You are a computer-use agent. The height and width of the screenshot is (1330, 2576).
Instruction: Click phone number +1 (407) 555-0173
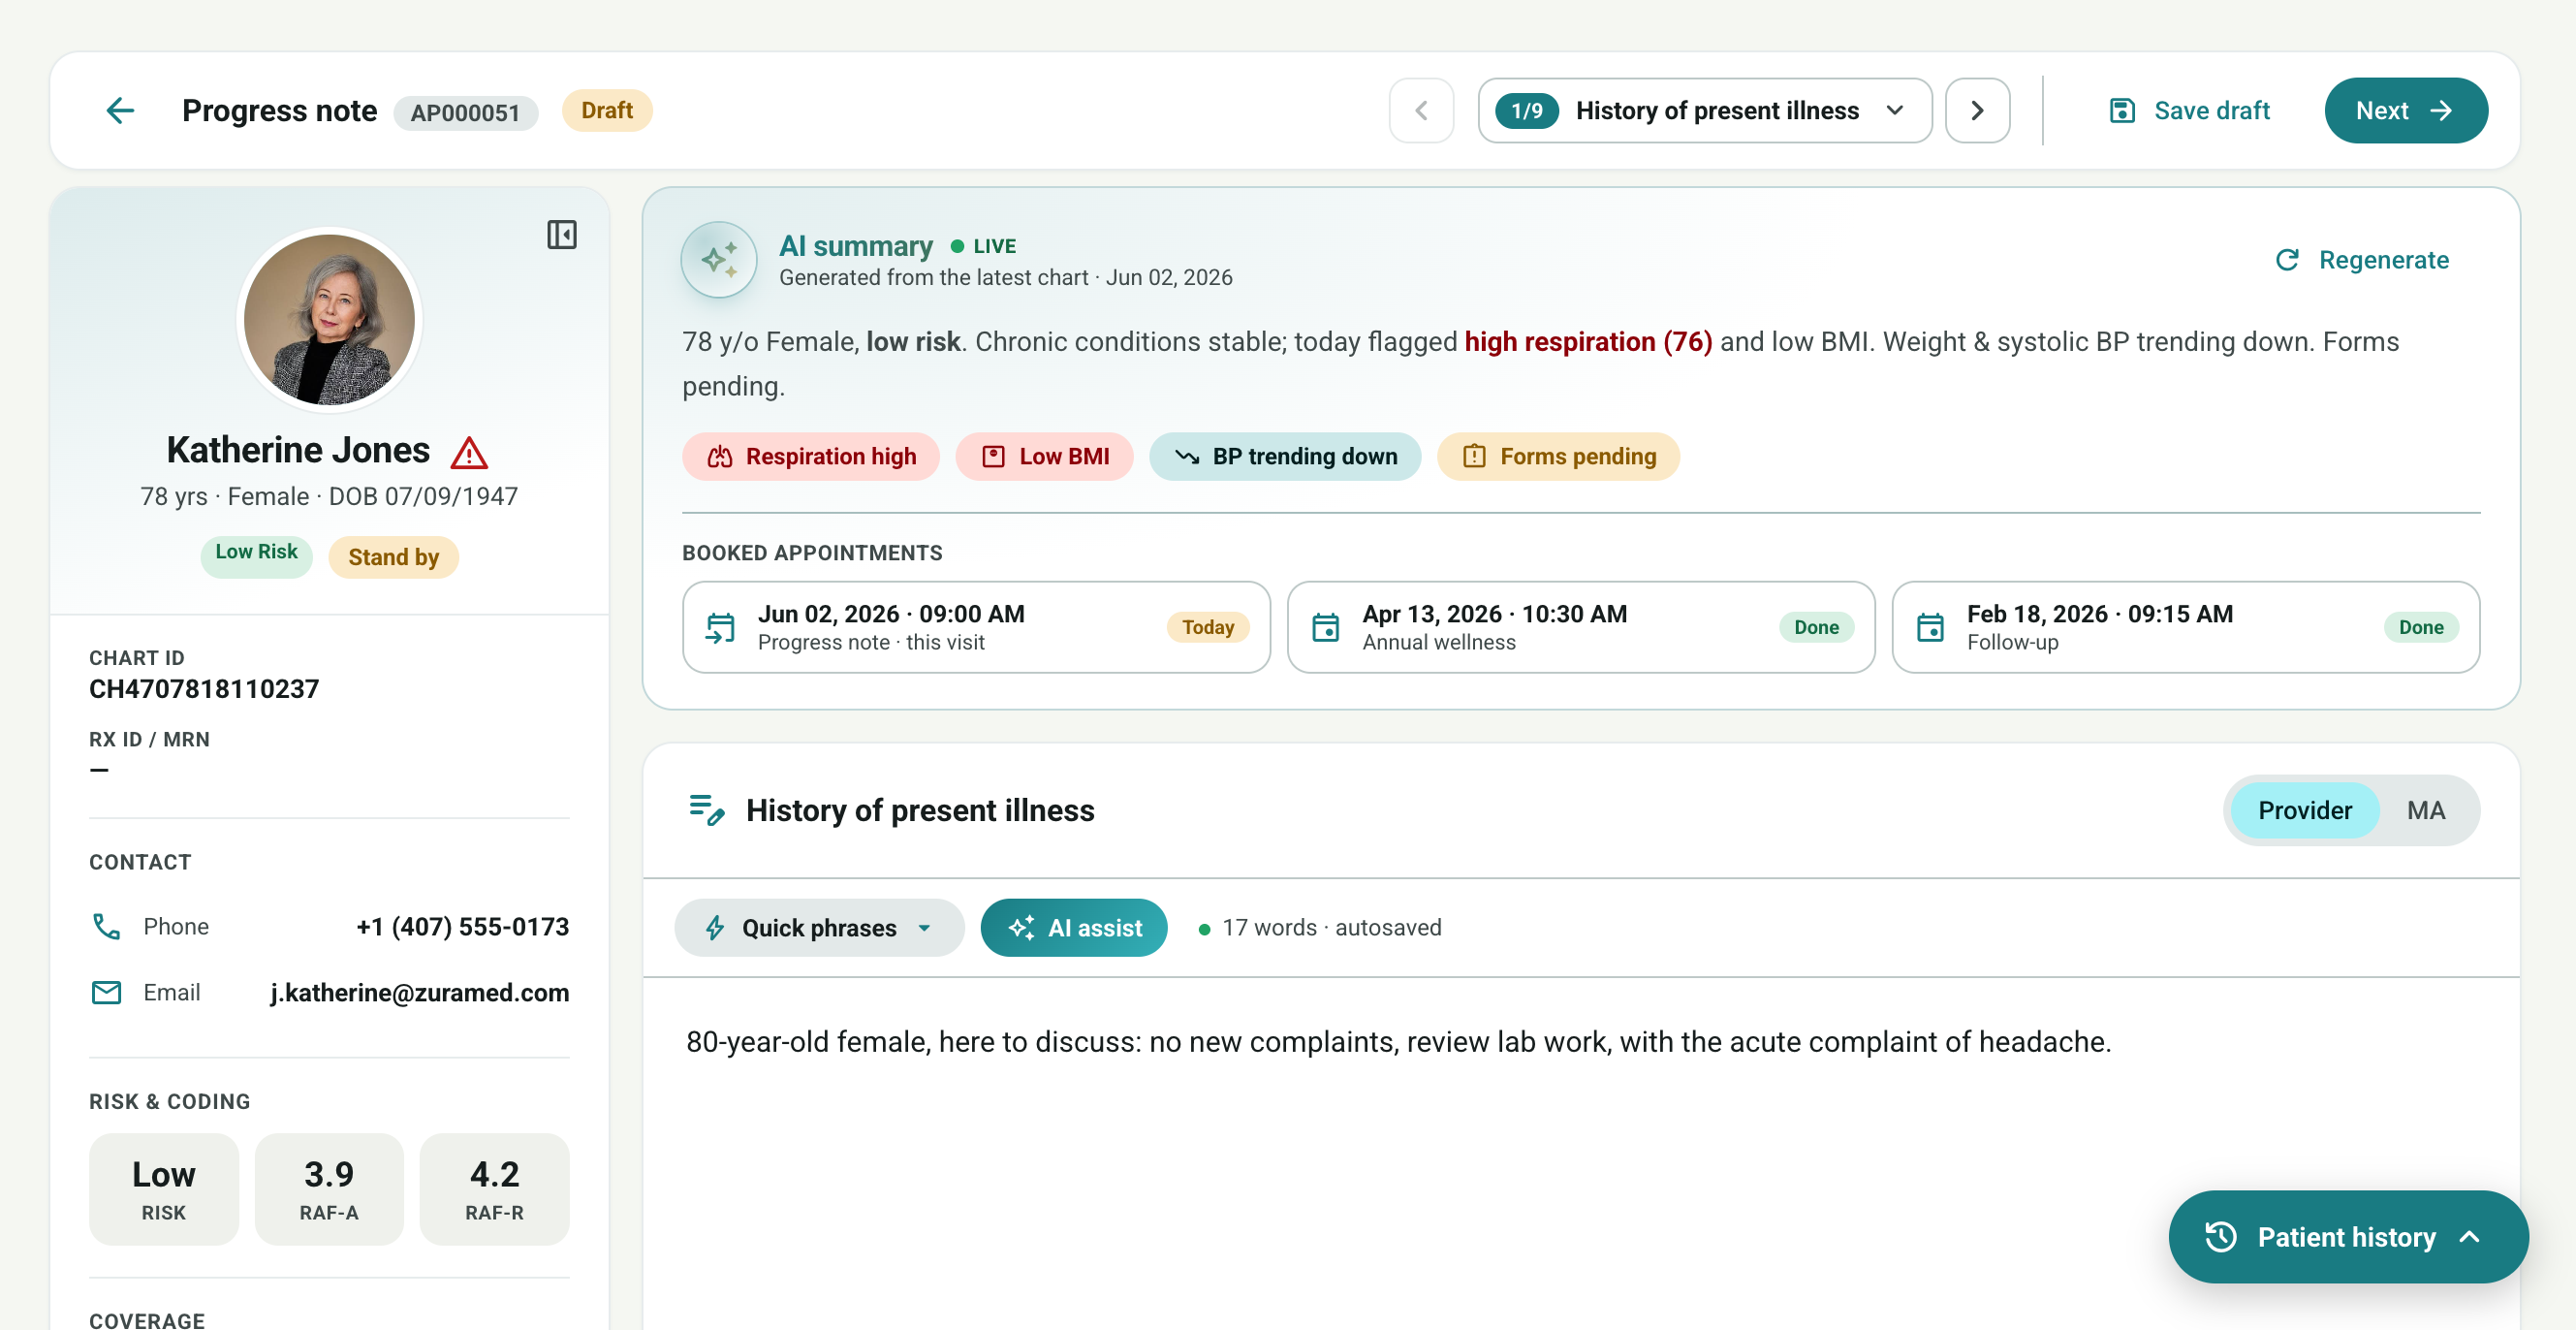[463, 927]
